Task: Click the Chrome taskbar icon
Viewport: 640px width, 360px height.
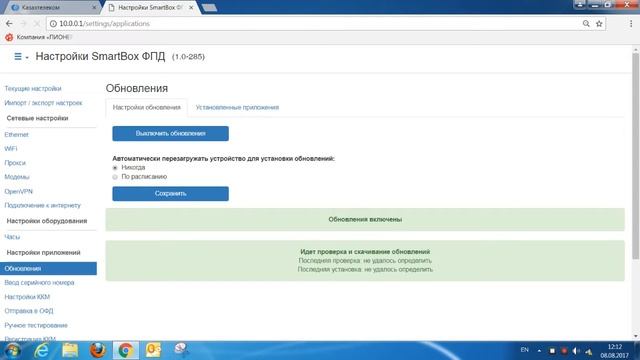Action: tap(126, 351)
